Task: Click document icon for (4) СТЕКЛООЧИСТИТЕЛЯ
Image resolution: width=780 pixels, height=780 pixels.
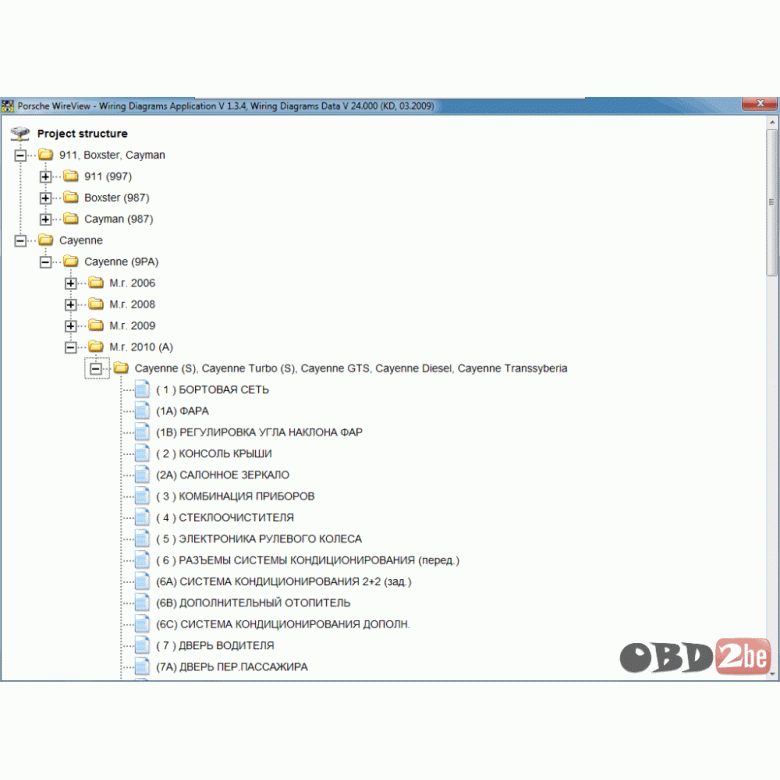Action: tap(142, 517)
